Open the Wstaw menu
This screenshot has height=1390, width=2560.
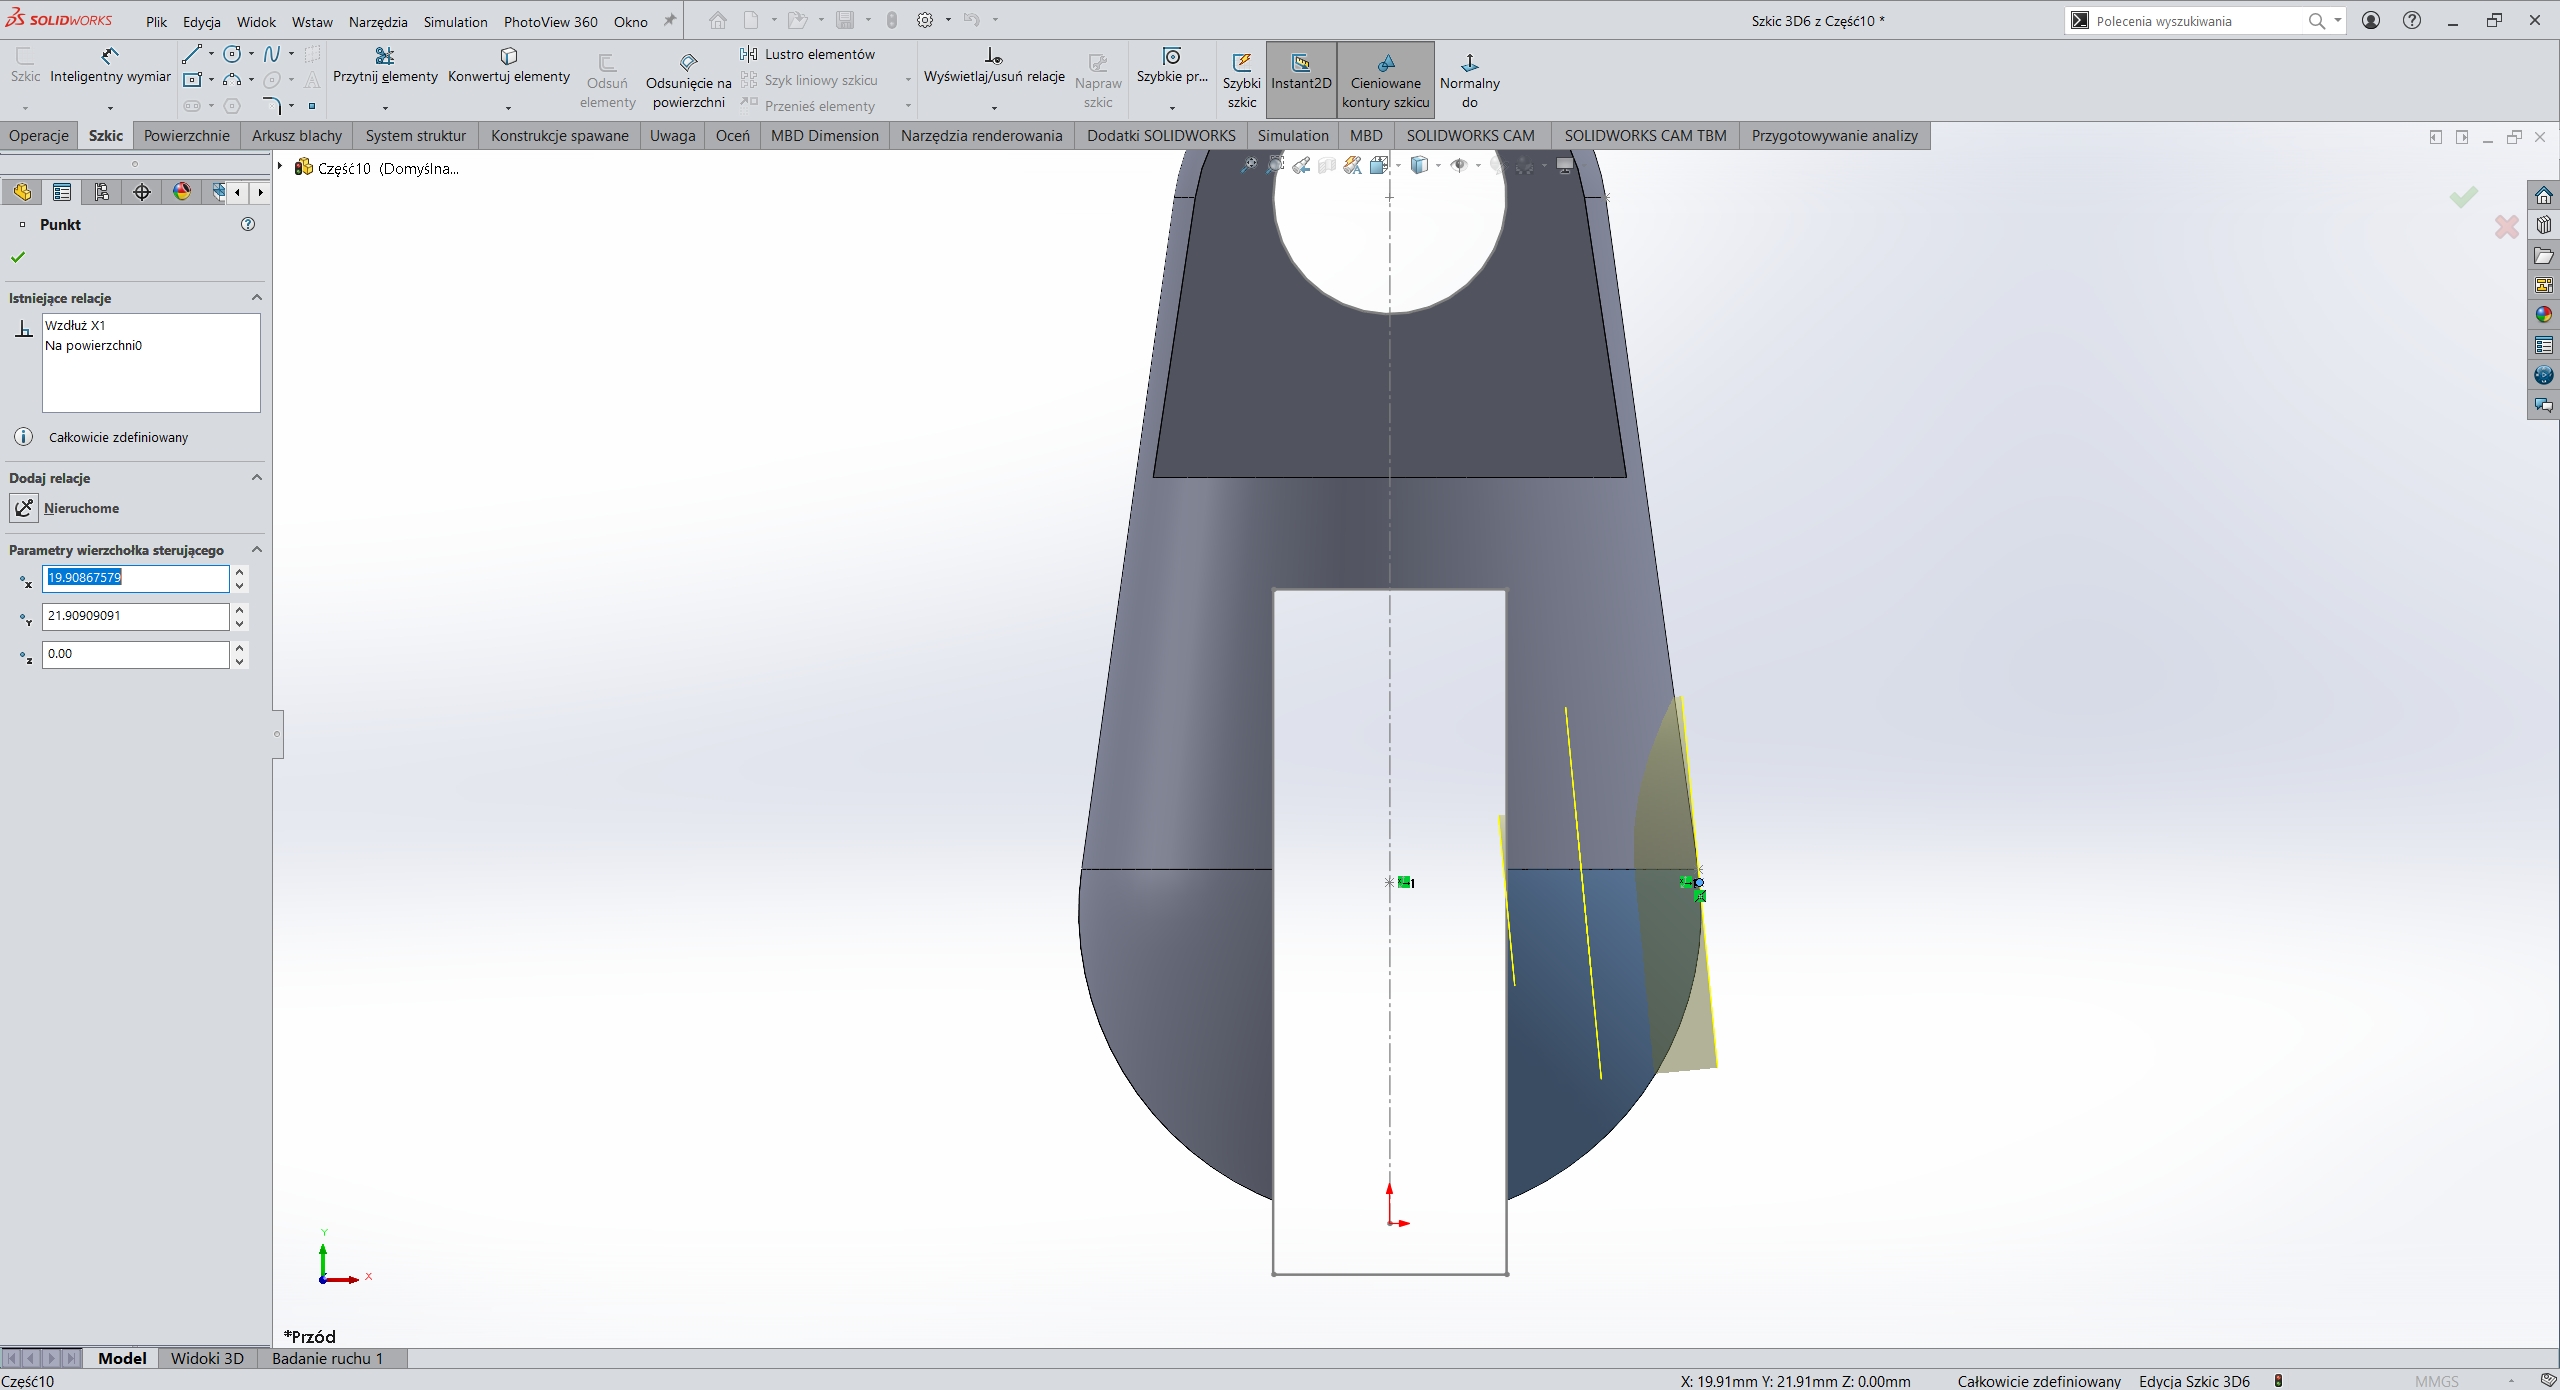312,21
